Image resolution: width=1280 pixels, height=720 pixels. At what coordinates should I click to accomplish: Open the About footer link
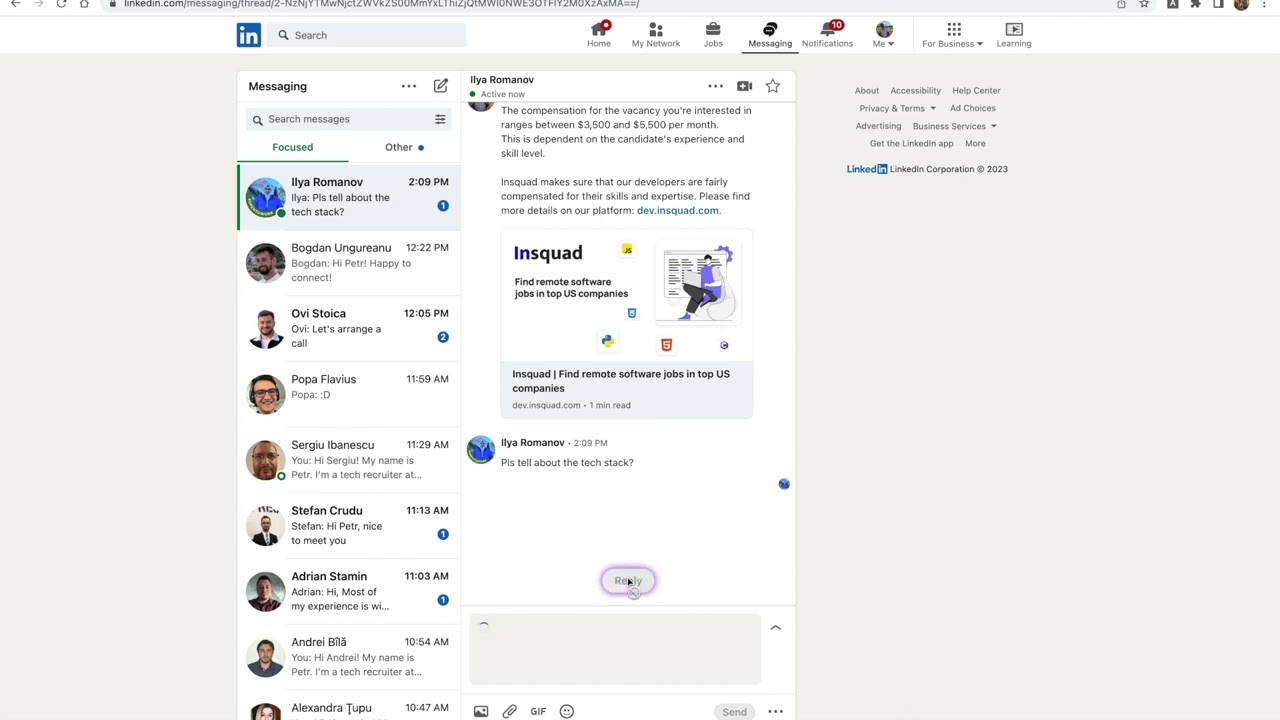867,91
